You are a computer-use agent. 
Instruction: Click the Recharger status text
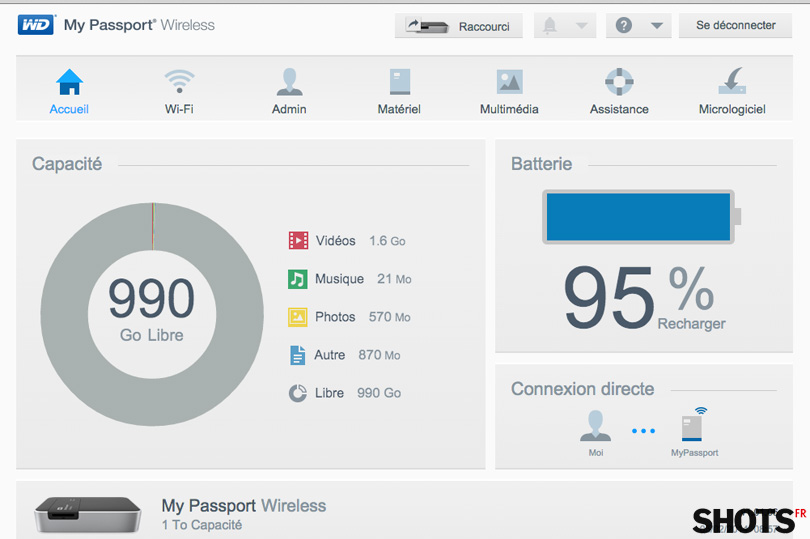[x=691, y=324]
